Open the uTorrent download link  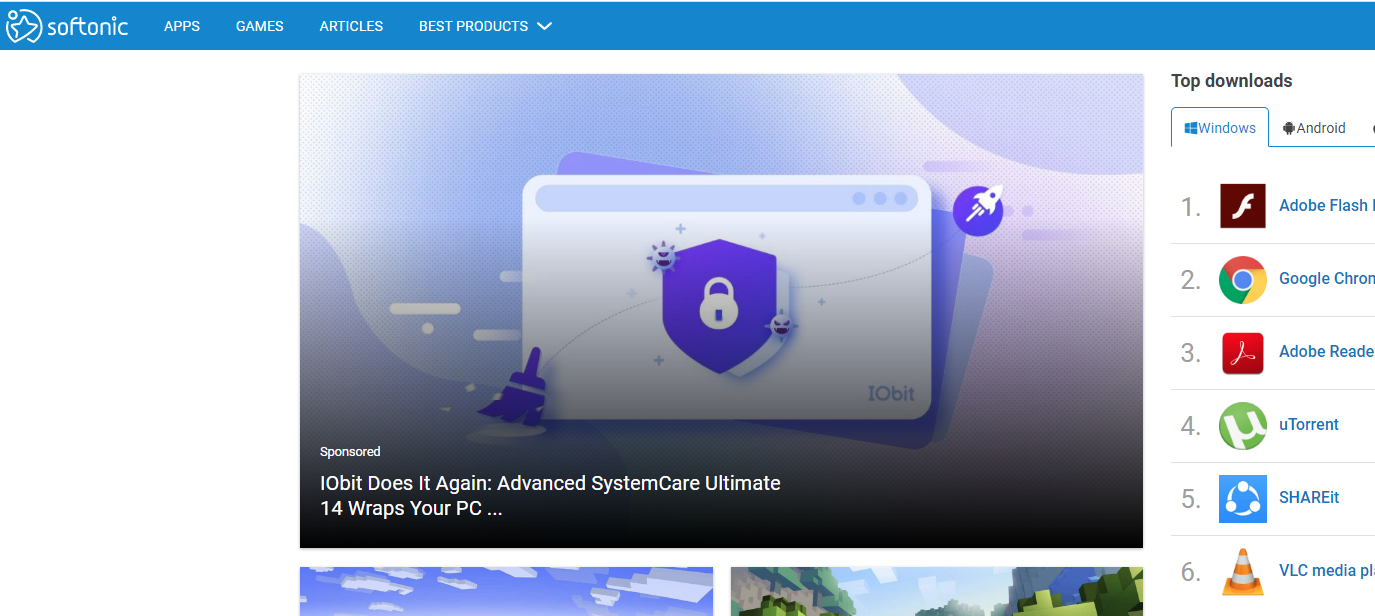pyautogui.click(x=1308, y=425)
